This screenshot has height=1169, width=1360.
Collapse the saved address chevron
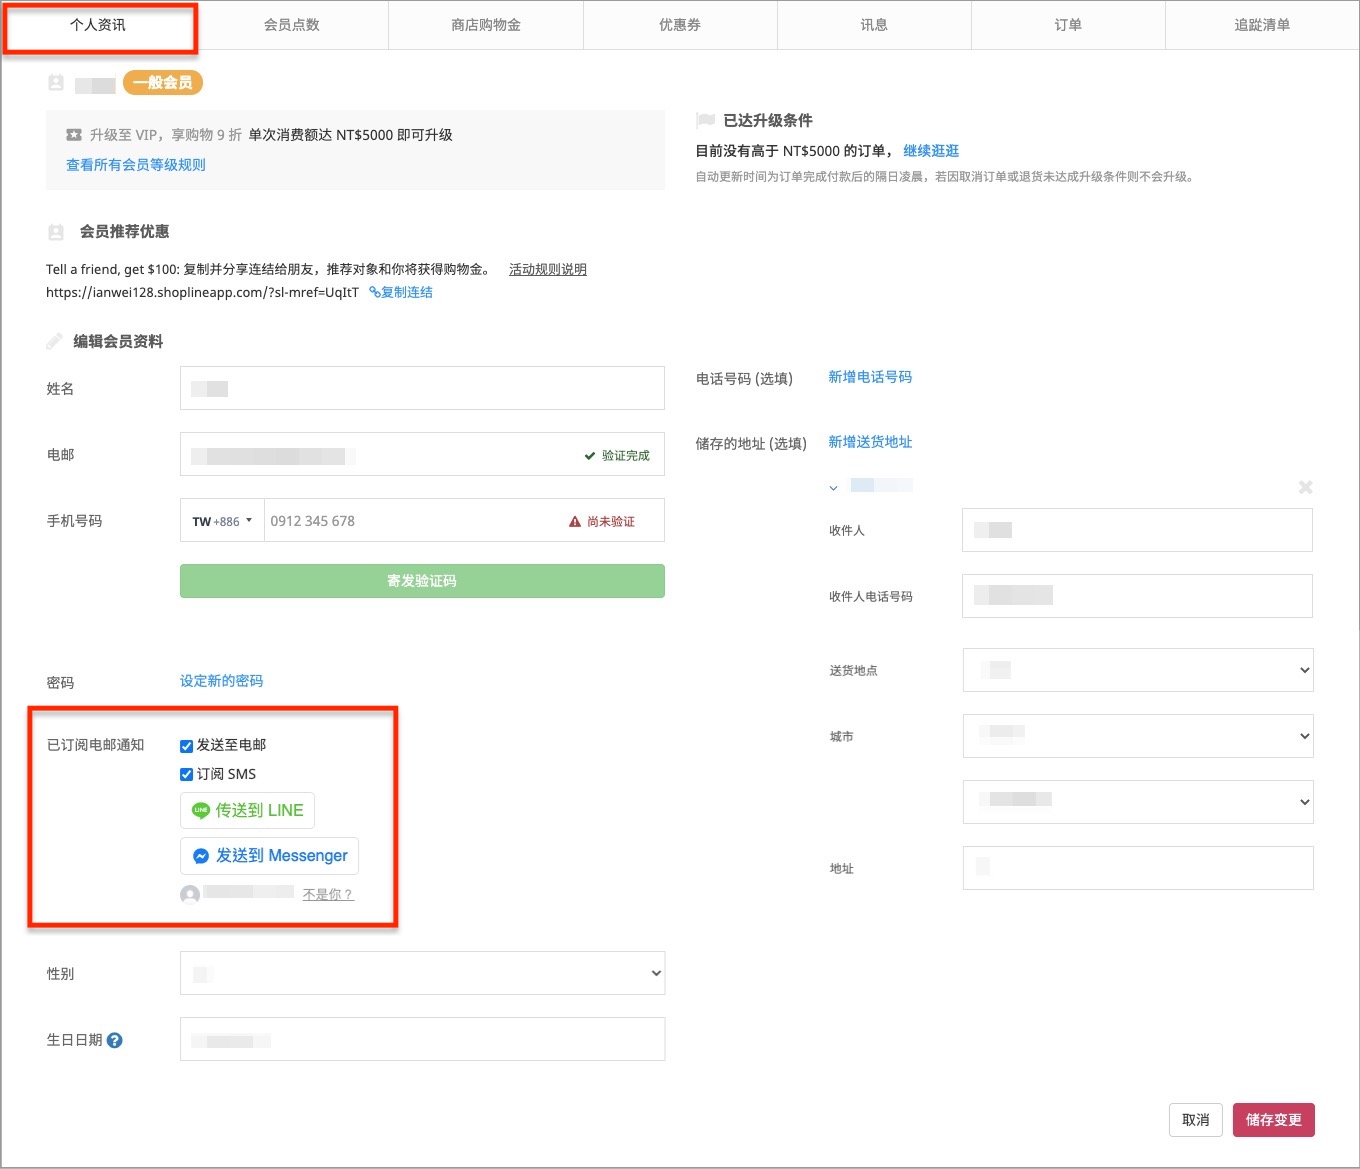pyautogui.click(x=833, y=488)
